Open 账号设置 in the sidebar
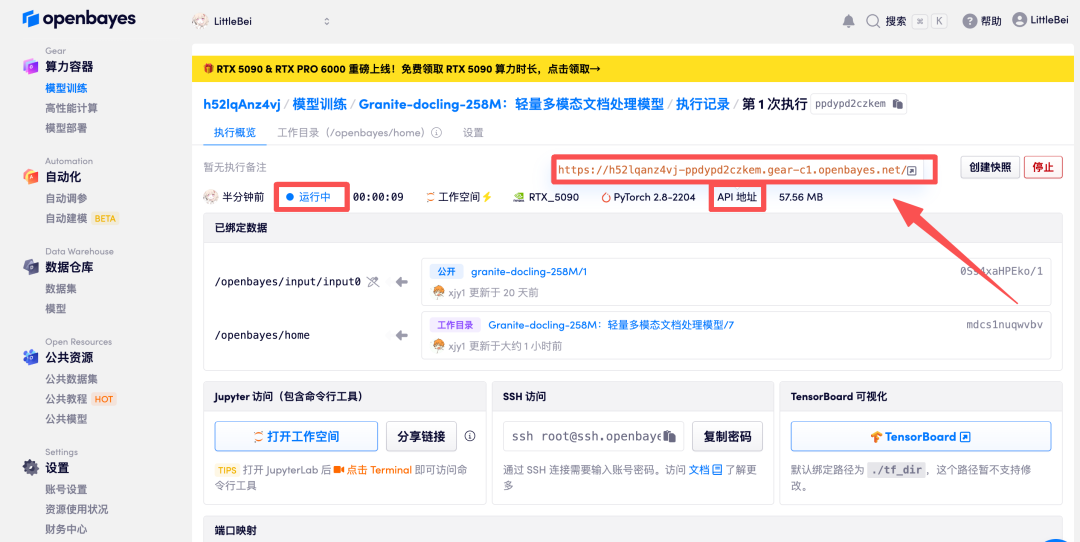The width and height of the screenshot is (1080, 542). click(66, 490)
